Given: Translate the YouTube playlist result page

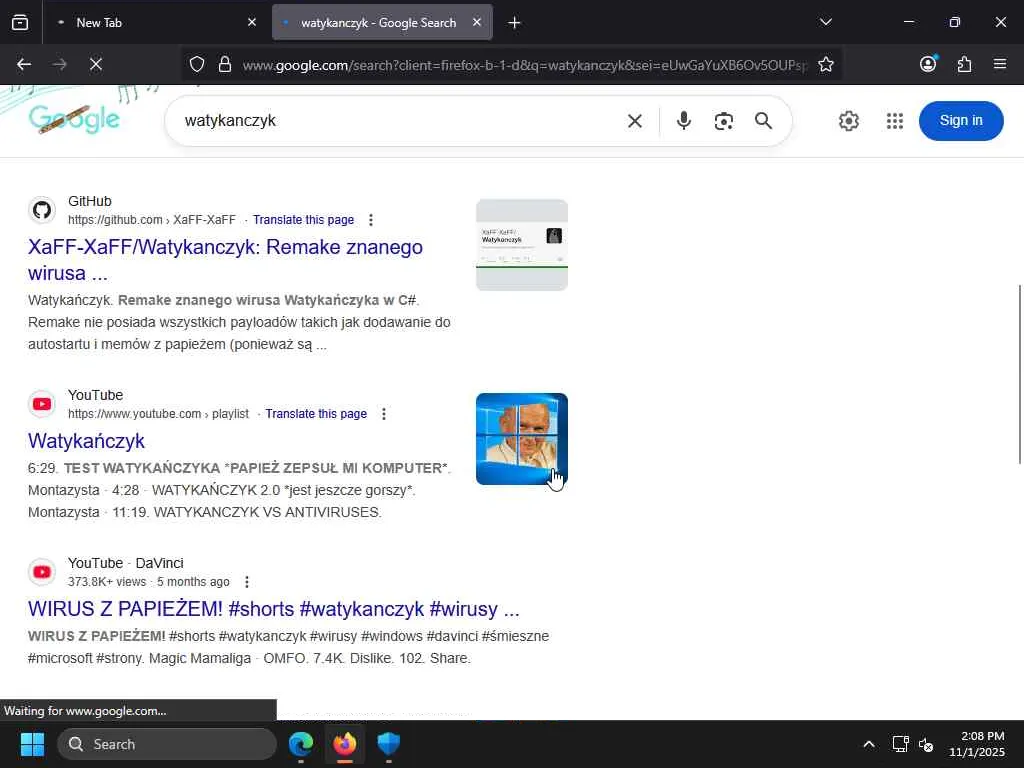Looking at the screenshot, I should click(316, 414).
